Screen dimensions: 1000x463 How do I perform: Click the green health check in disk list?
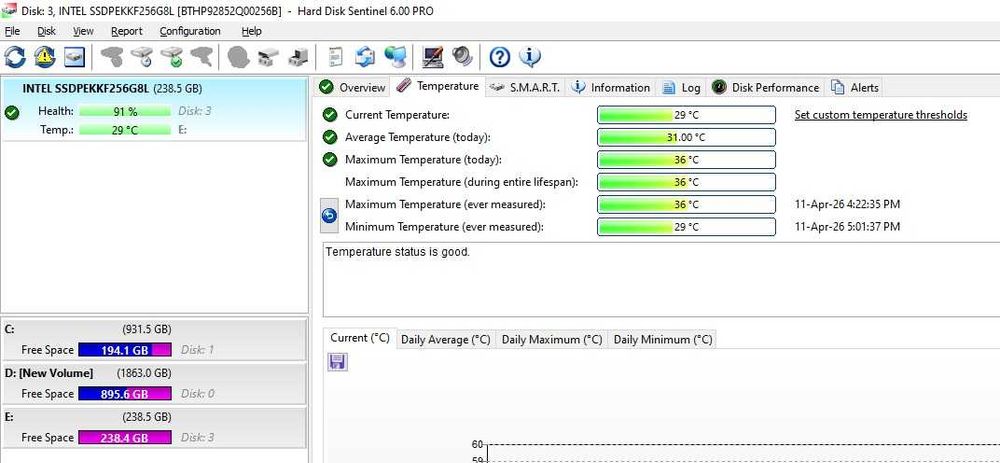(11, 114)
